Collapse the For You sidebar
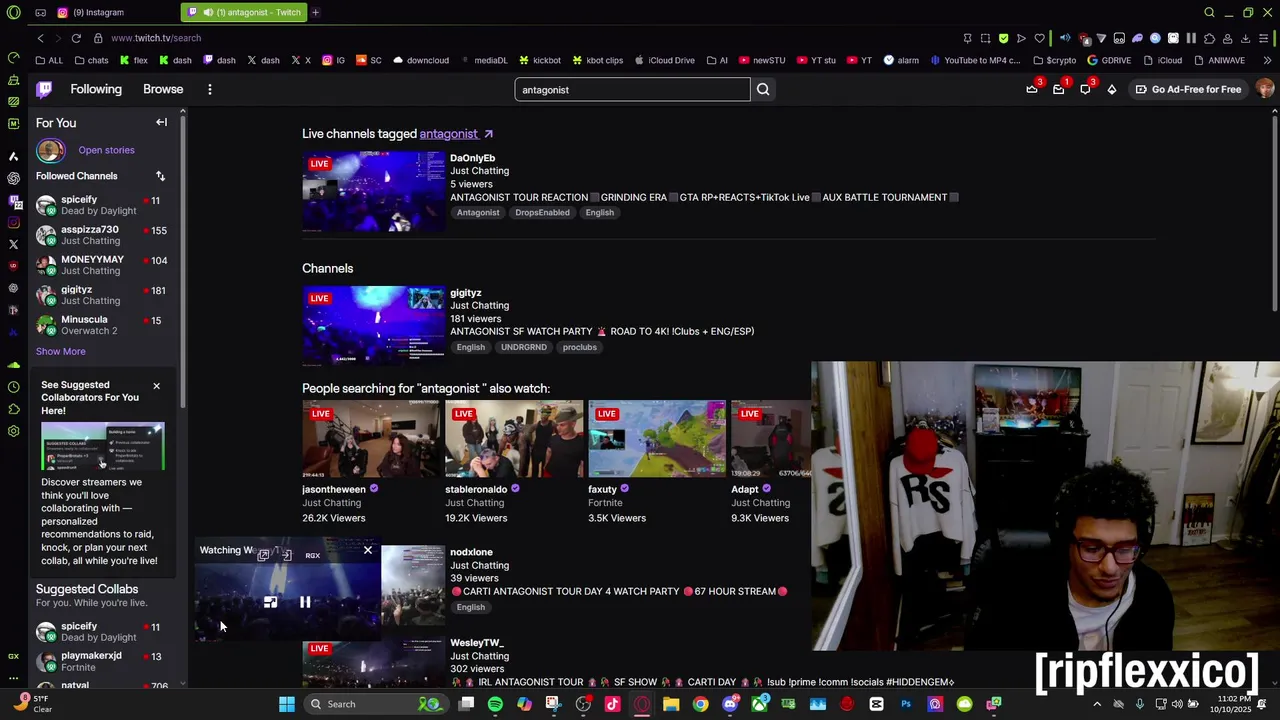The image size is (1280, 720). click(x=161, y=122)
